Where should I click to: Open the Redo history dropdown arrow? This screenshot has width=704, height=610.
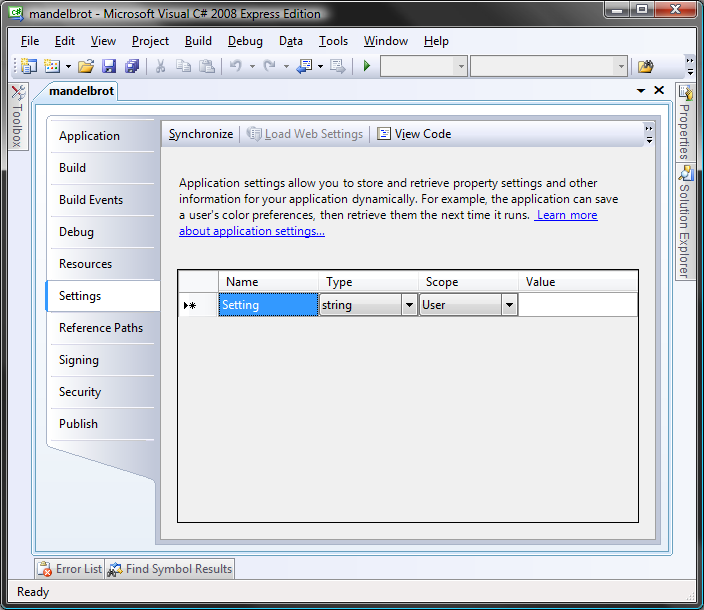click(286, 66)
